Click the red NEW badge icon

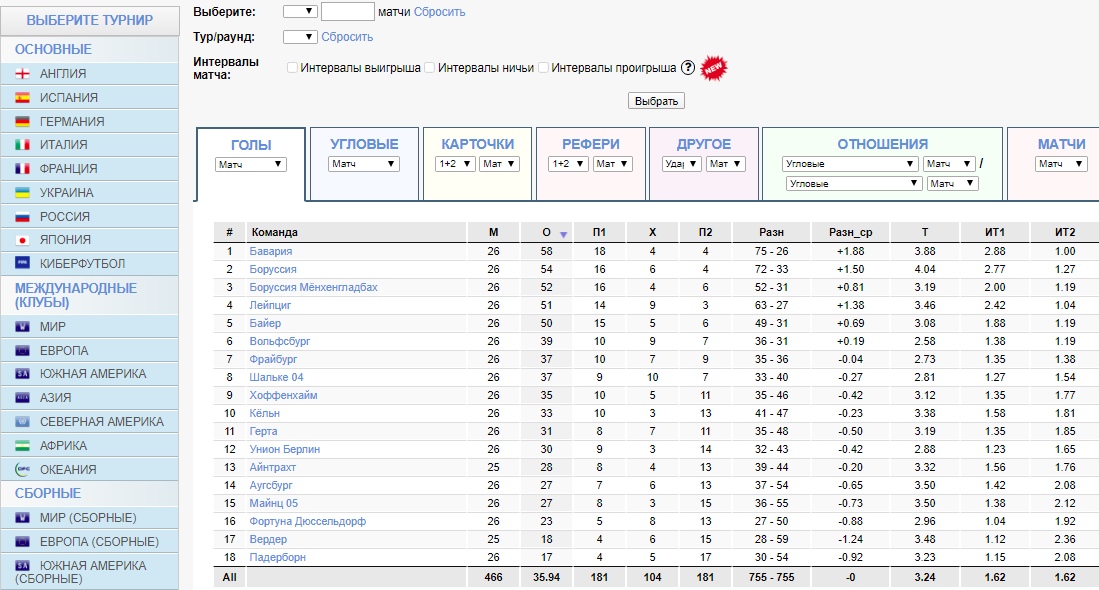pyautogui.click(x=714, y=68)
